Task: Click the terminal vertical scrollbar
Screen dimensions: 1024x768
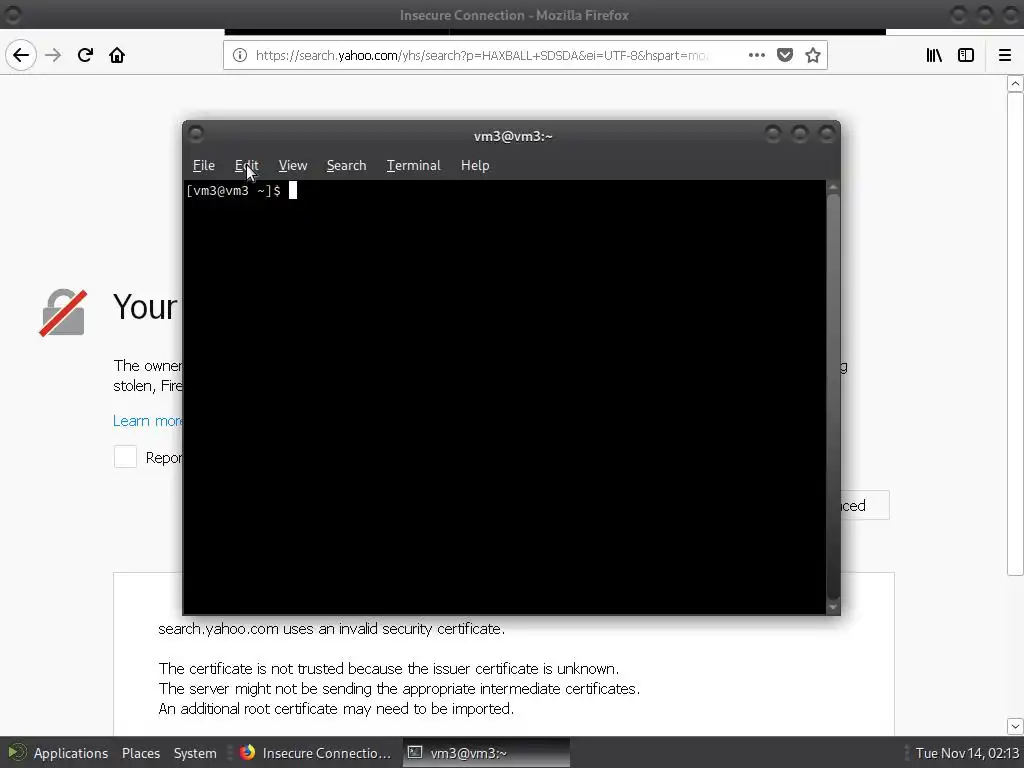Action: point(833,396)
